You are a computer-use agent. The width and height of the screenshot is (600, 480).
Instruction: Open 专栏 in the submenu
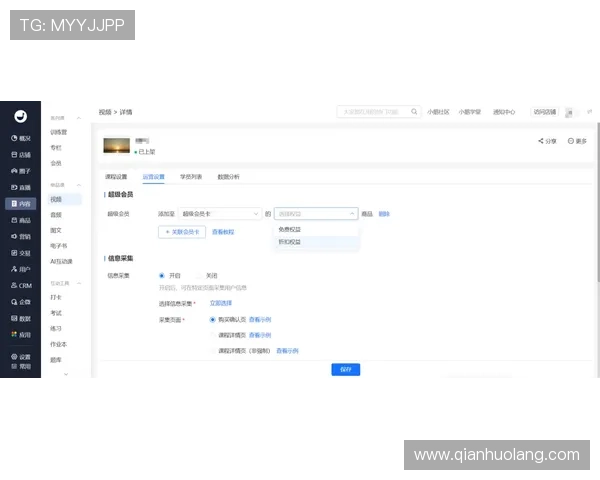pyautogui.click(x=56, y=147)
